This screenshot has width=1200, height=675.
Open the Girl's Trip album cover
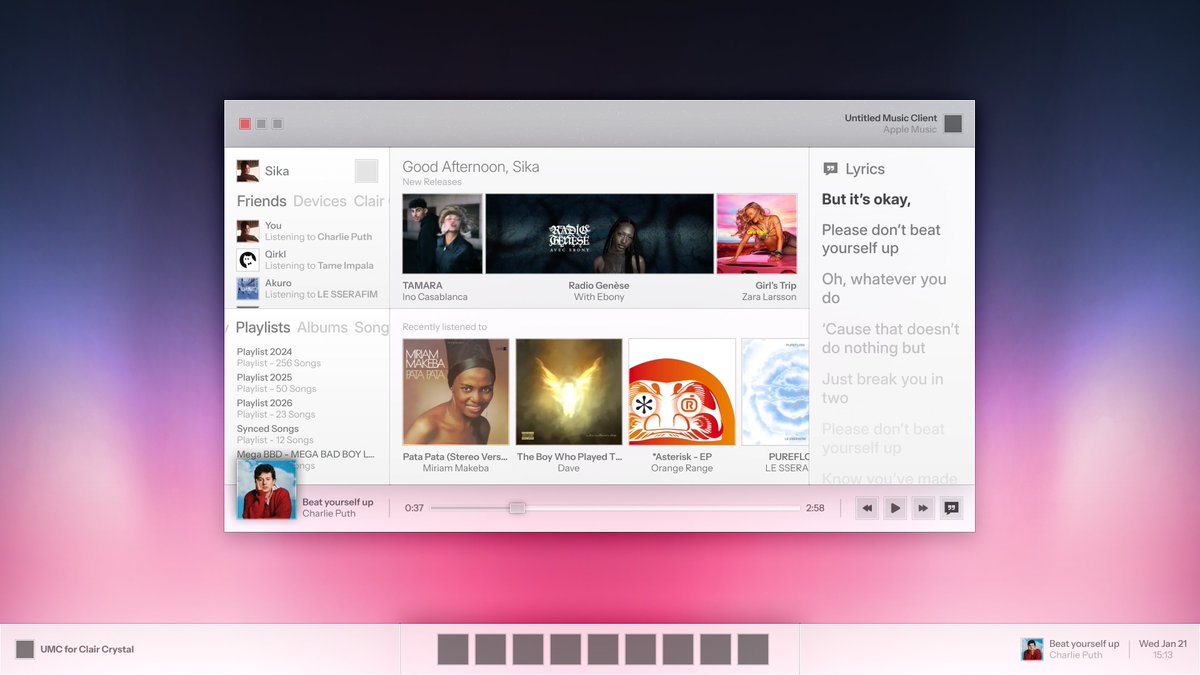pyautogui.click(x=757, y=234)
